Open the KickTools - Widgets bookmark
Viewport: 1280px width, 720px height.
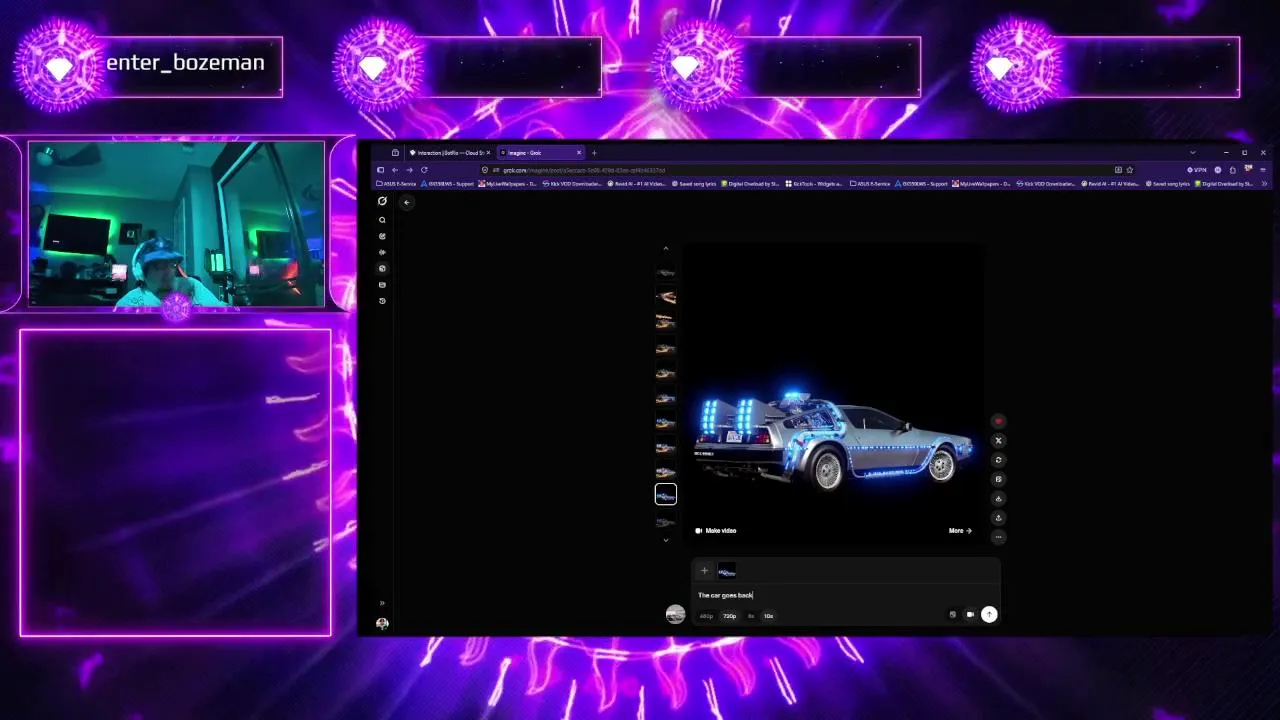(814, 184)
